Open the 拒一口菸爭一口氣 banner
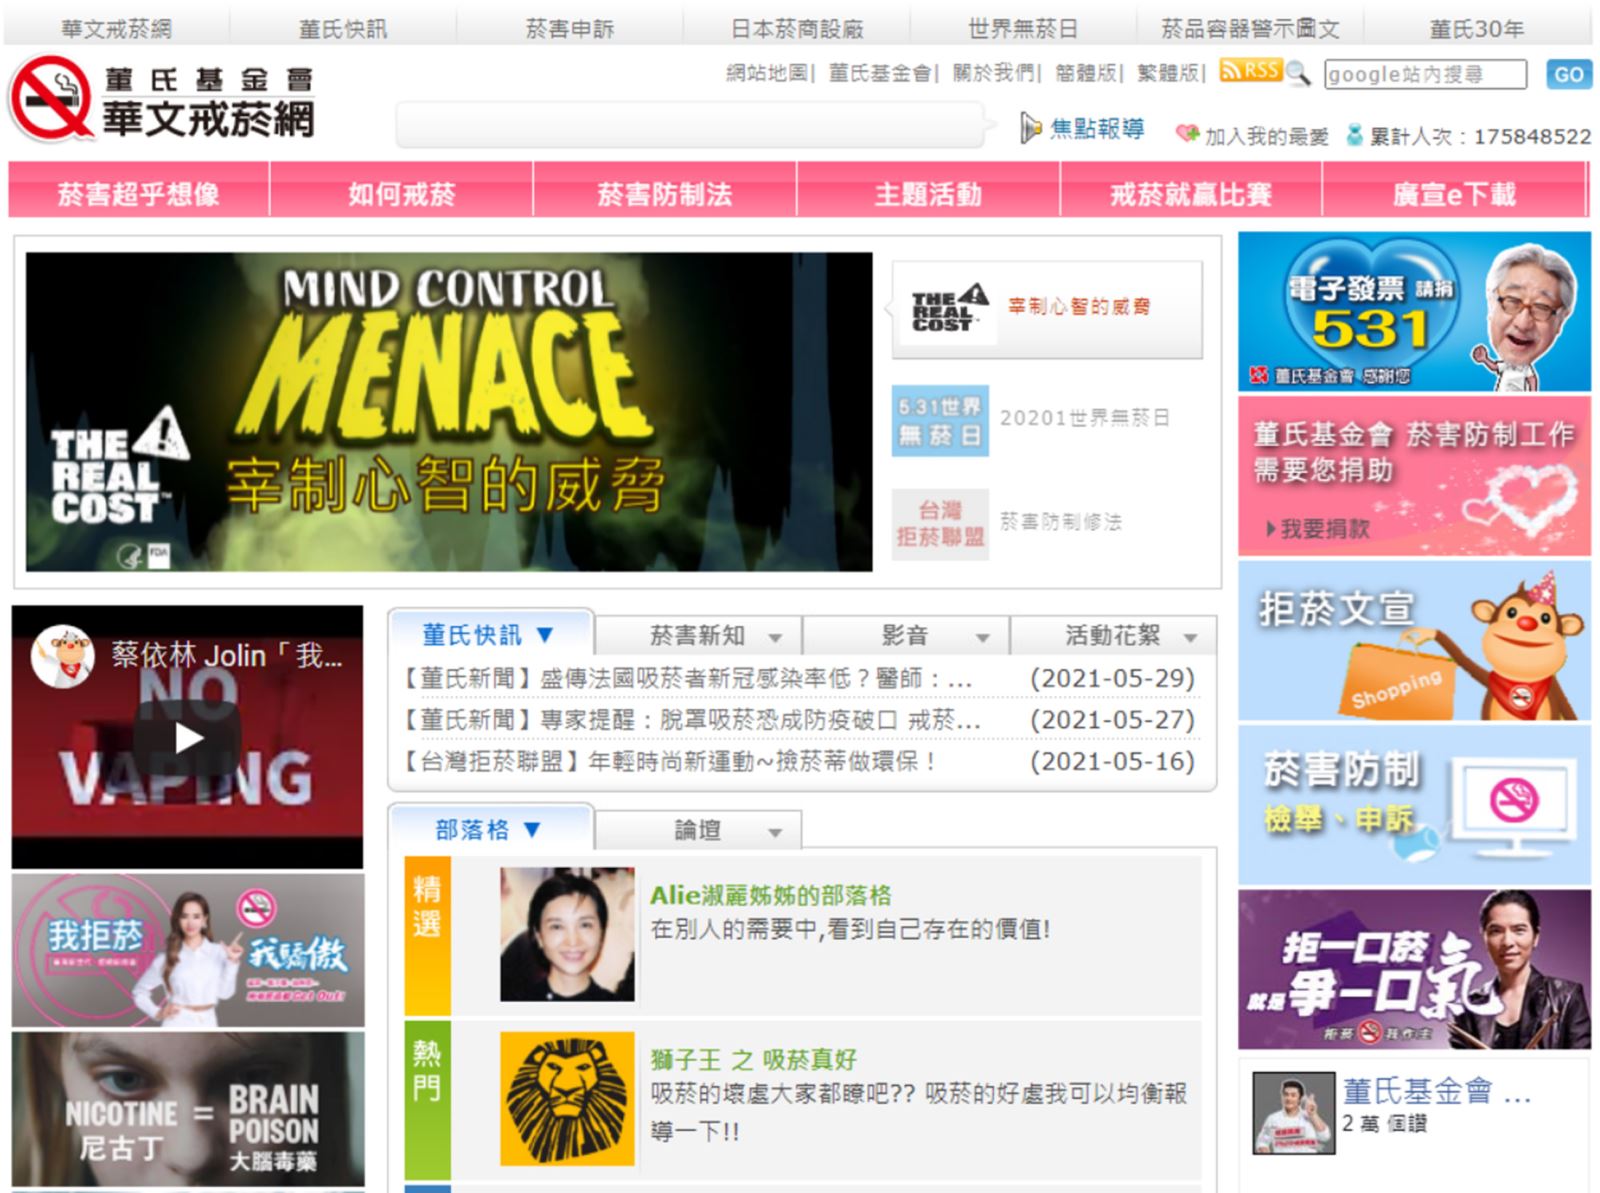The image size is (1600, 1193). 1414,969
